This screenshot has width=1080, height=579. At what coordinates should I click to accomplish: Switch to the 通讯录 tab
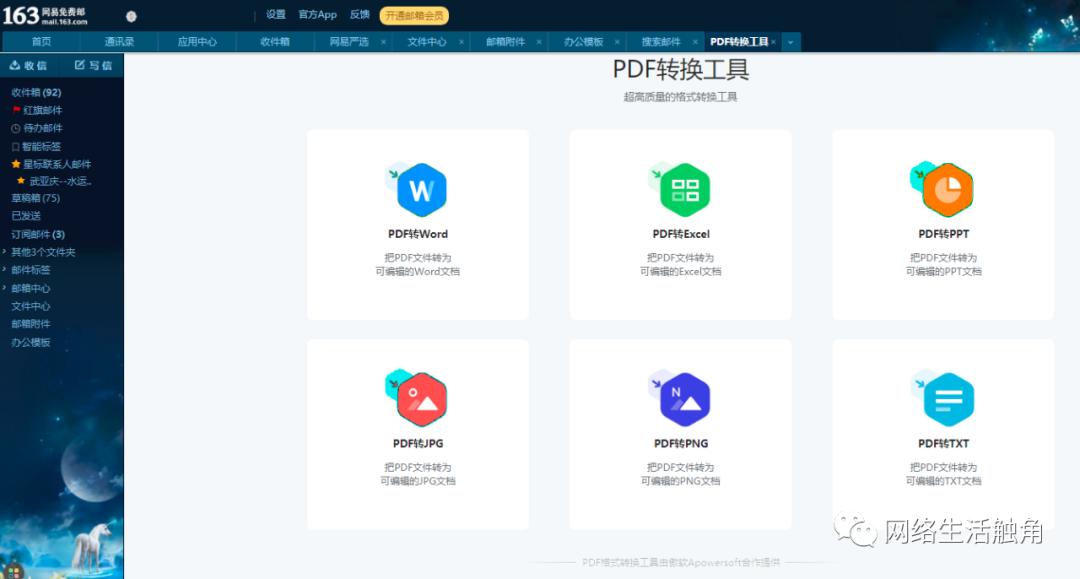coord(119,42)
